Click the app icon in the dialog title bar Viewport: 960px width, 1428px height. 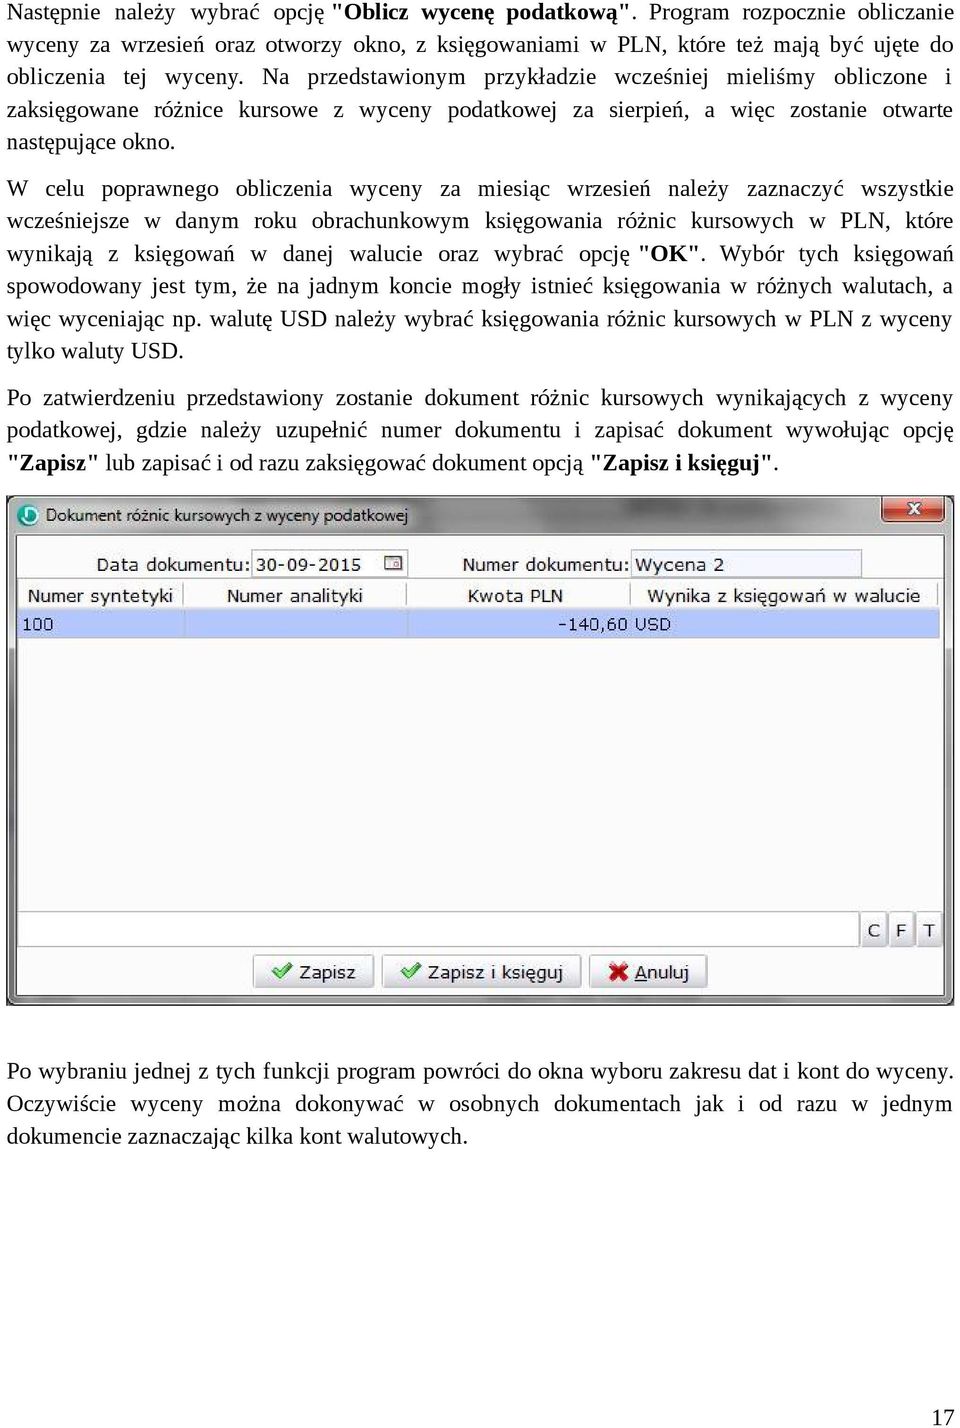28,515
